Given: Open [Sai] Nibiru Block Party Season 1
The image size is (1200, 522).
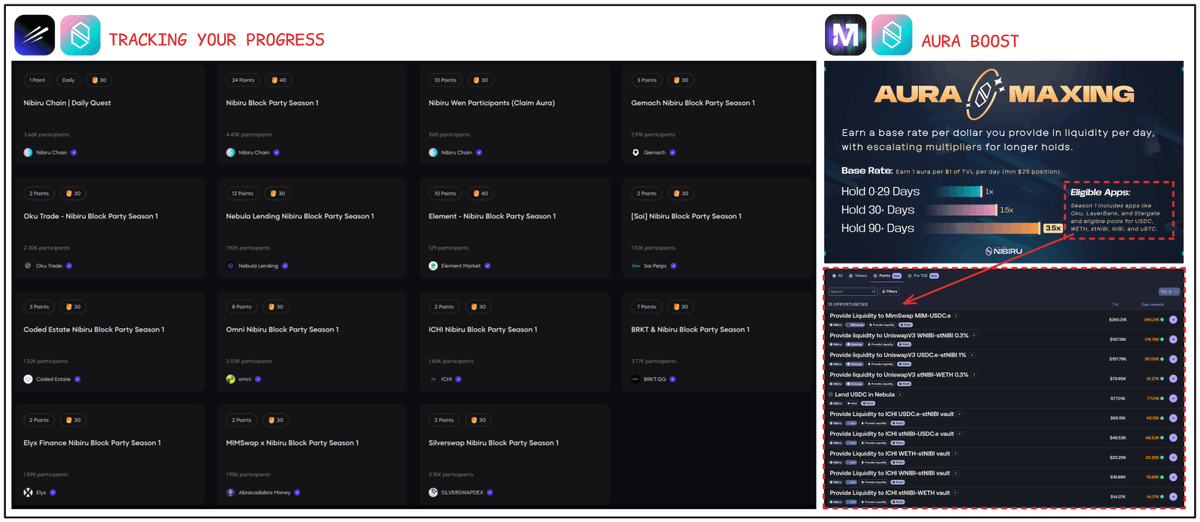Looking at the screenshot, I should tap(717, 228).
